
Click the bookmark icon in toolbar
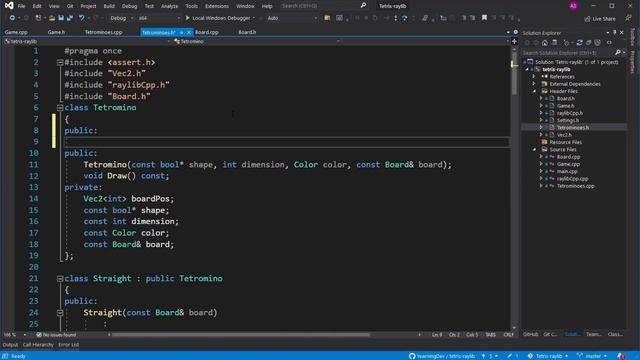tap(484, 18)
